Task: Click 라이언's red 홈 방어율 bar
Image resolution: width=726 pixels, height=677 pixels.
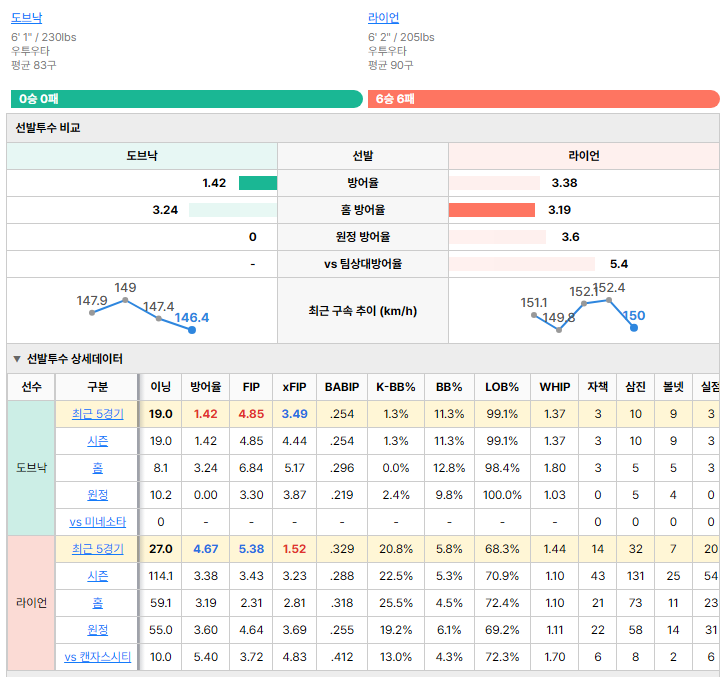Action: 492,210
